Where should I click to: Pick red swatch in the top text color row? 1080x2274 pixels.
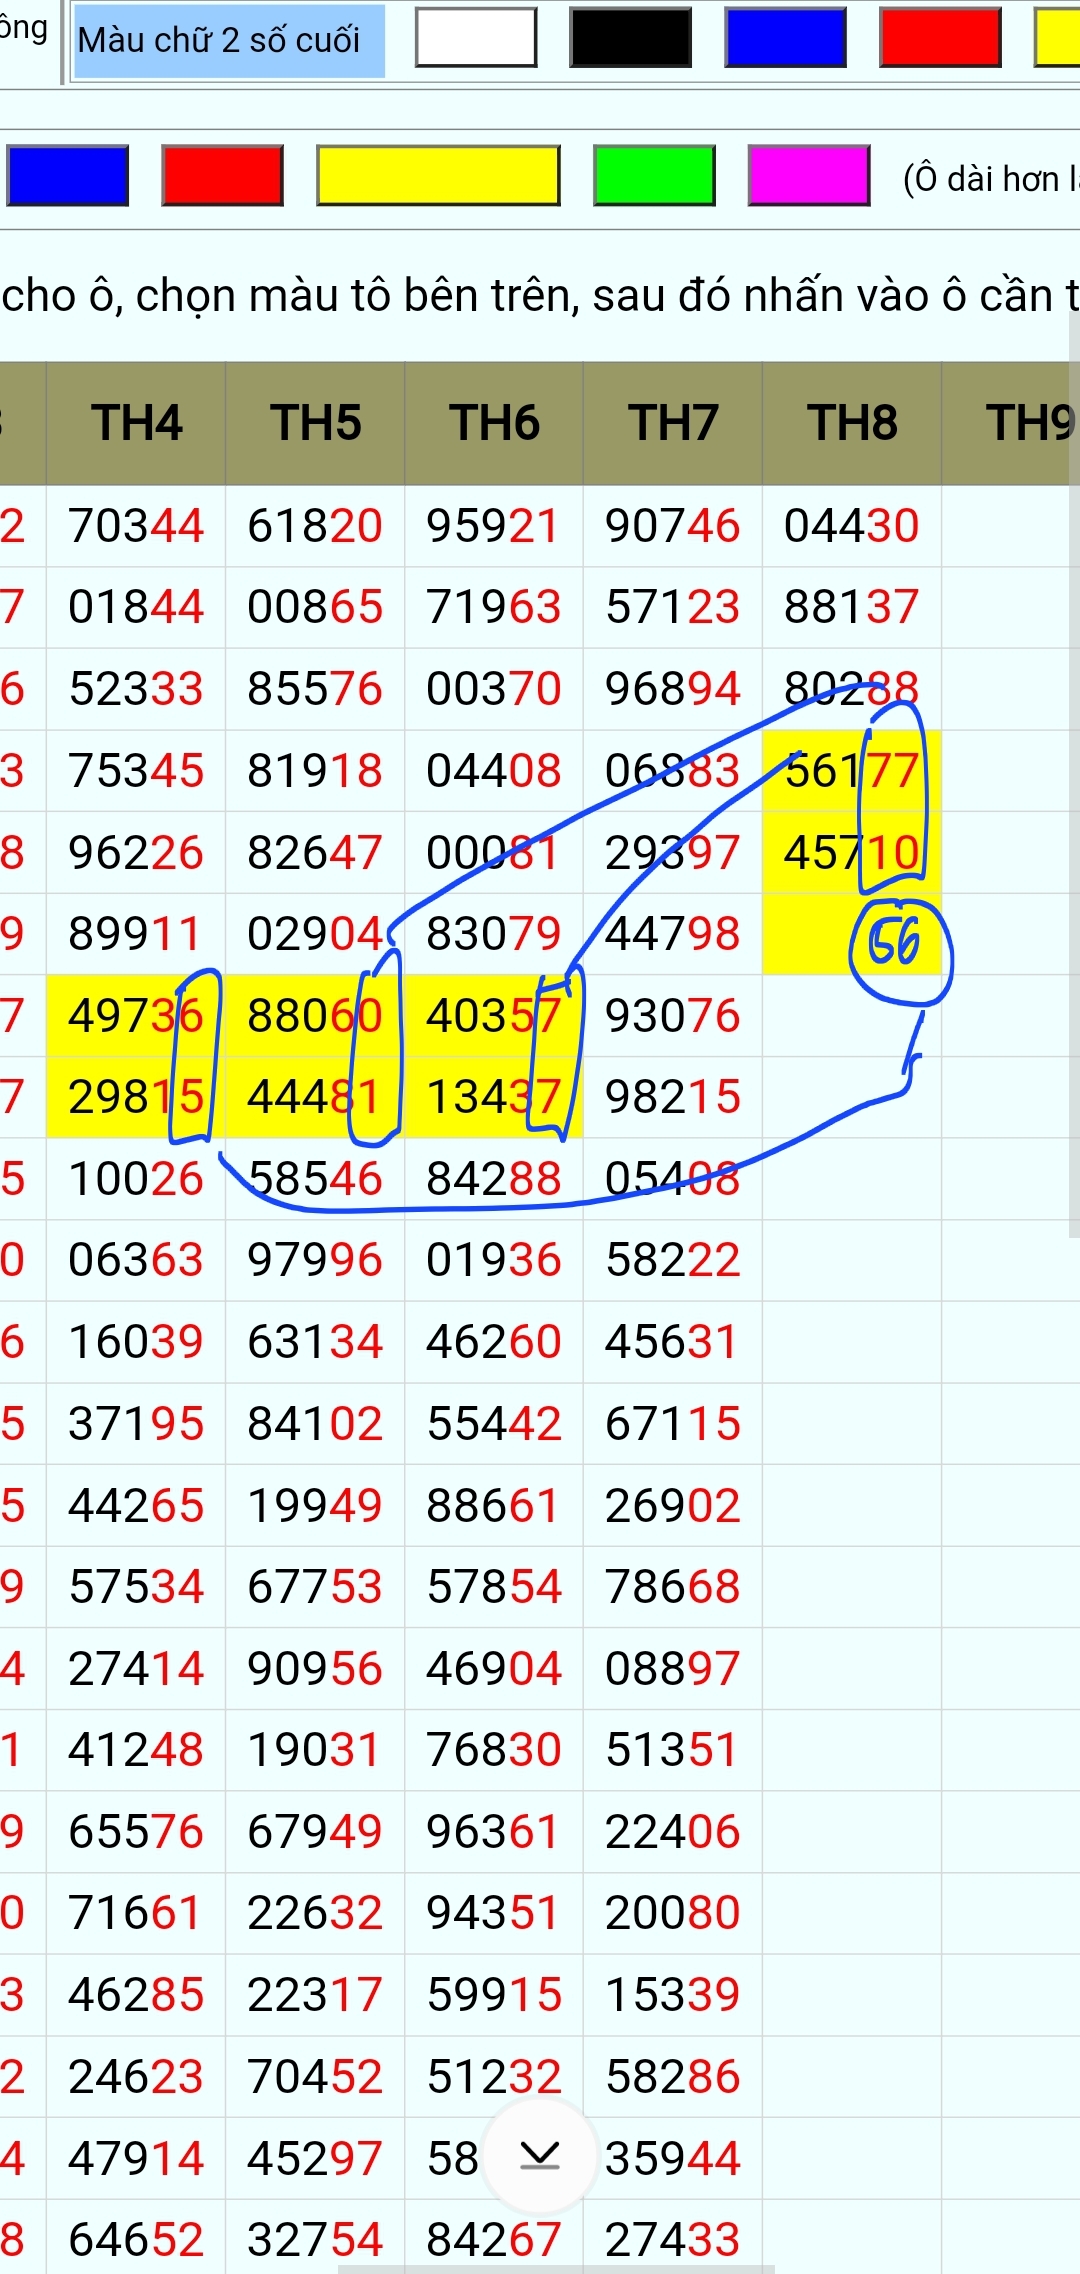(x=940, y=38)
